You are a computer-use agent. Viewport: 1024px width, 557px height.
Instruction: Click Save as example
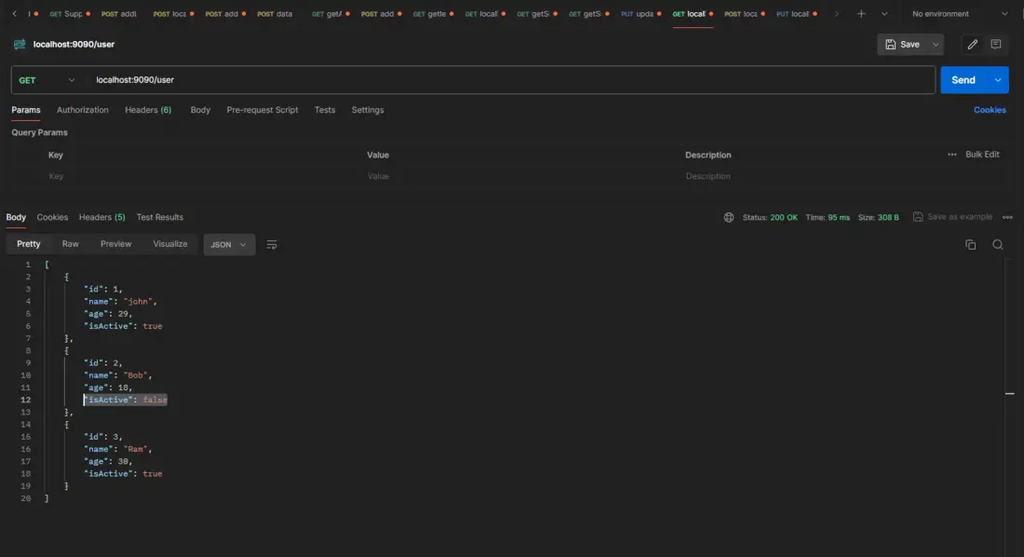point(953,217)
